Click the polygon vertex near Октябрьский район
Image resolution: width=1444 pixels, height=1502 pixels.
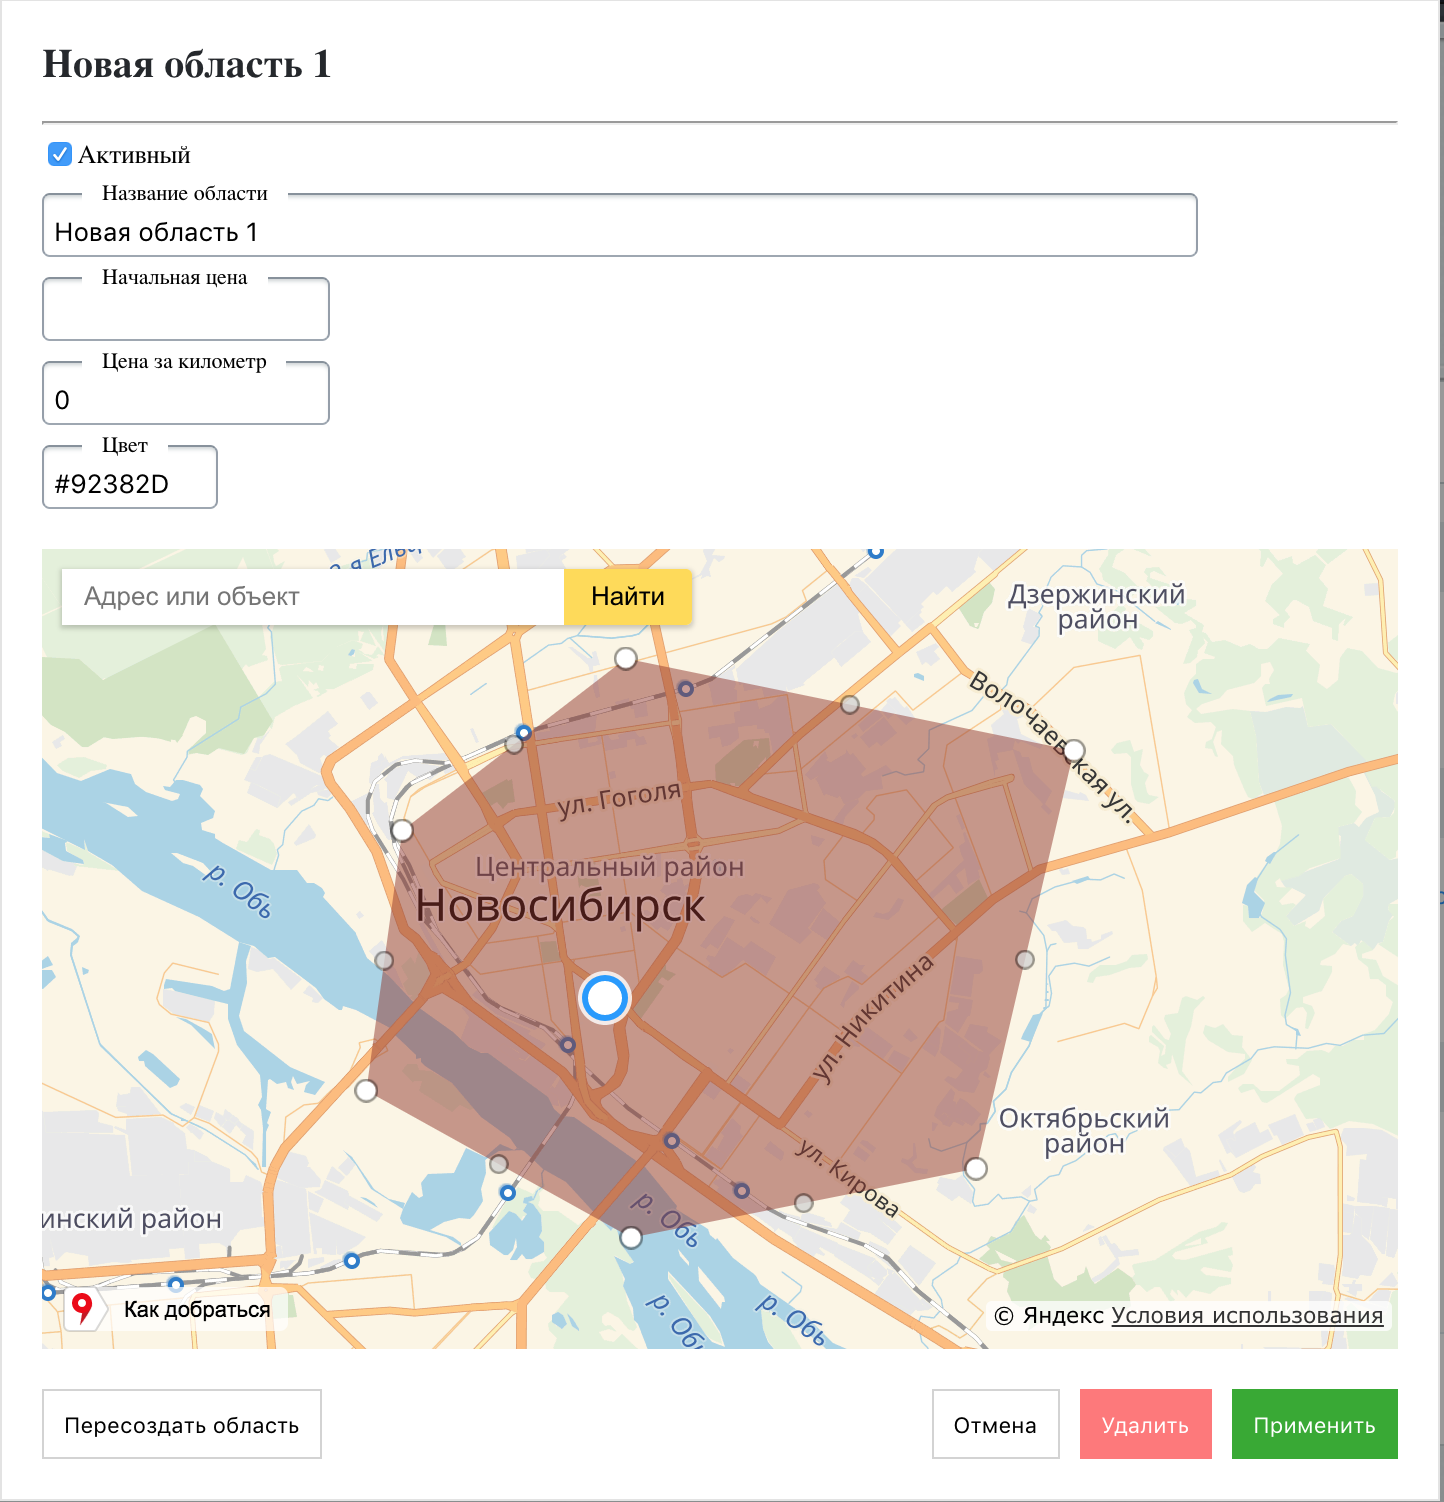(x=976, y=1168)
